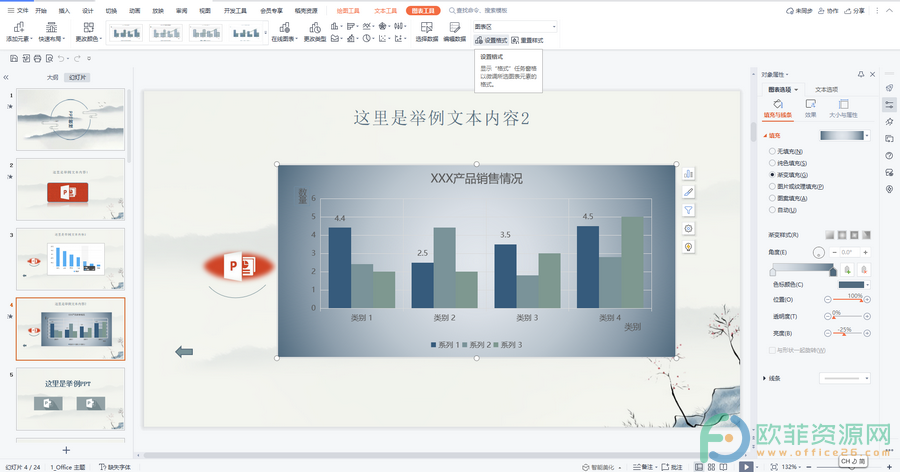Click the add gradient stop icon
The image size is (900, 472).
pyautogui.click(x=847, y=269)
